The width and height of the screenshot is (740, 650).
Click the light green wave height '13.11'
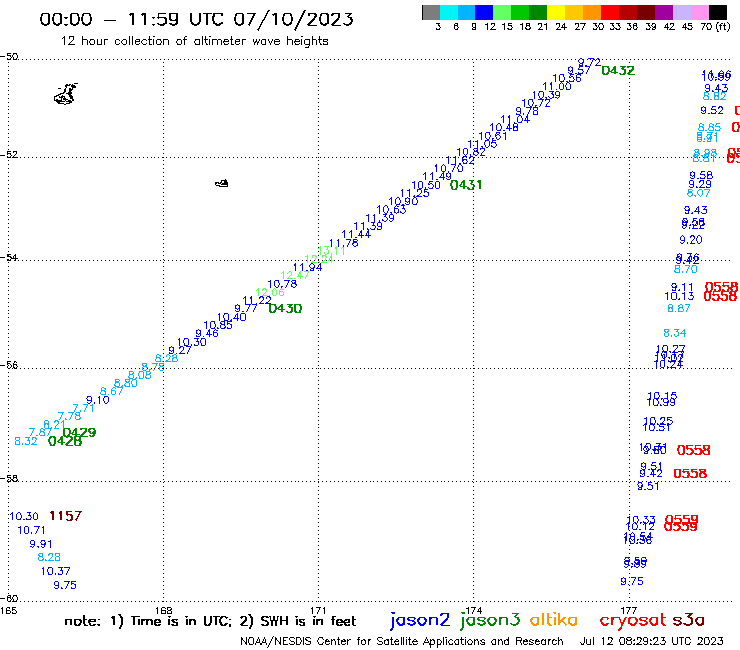click(x=332, y=251)
